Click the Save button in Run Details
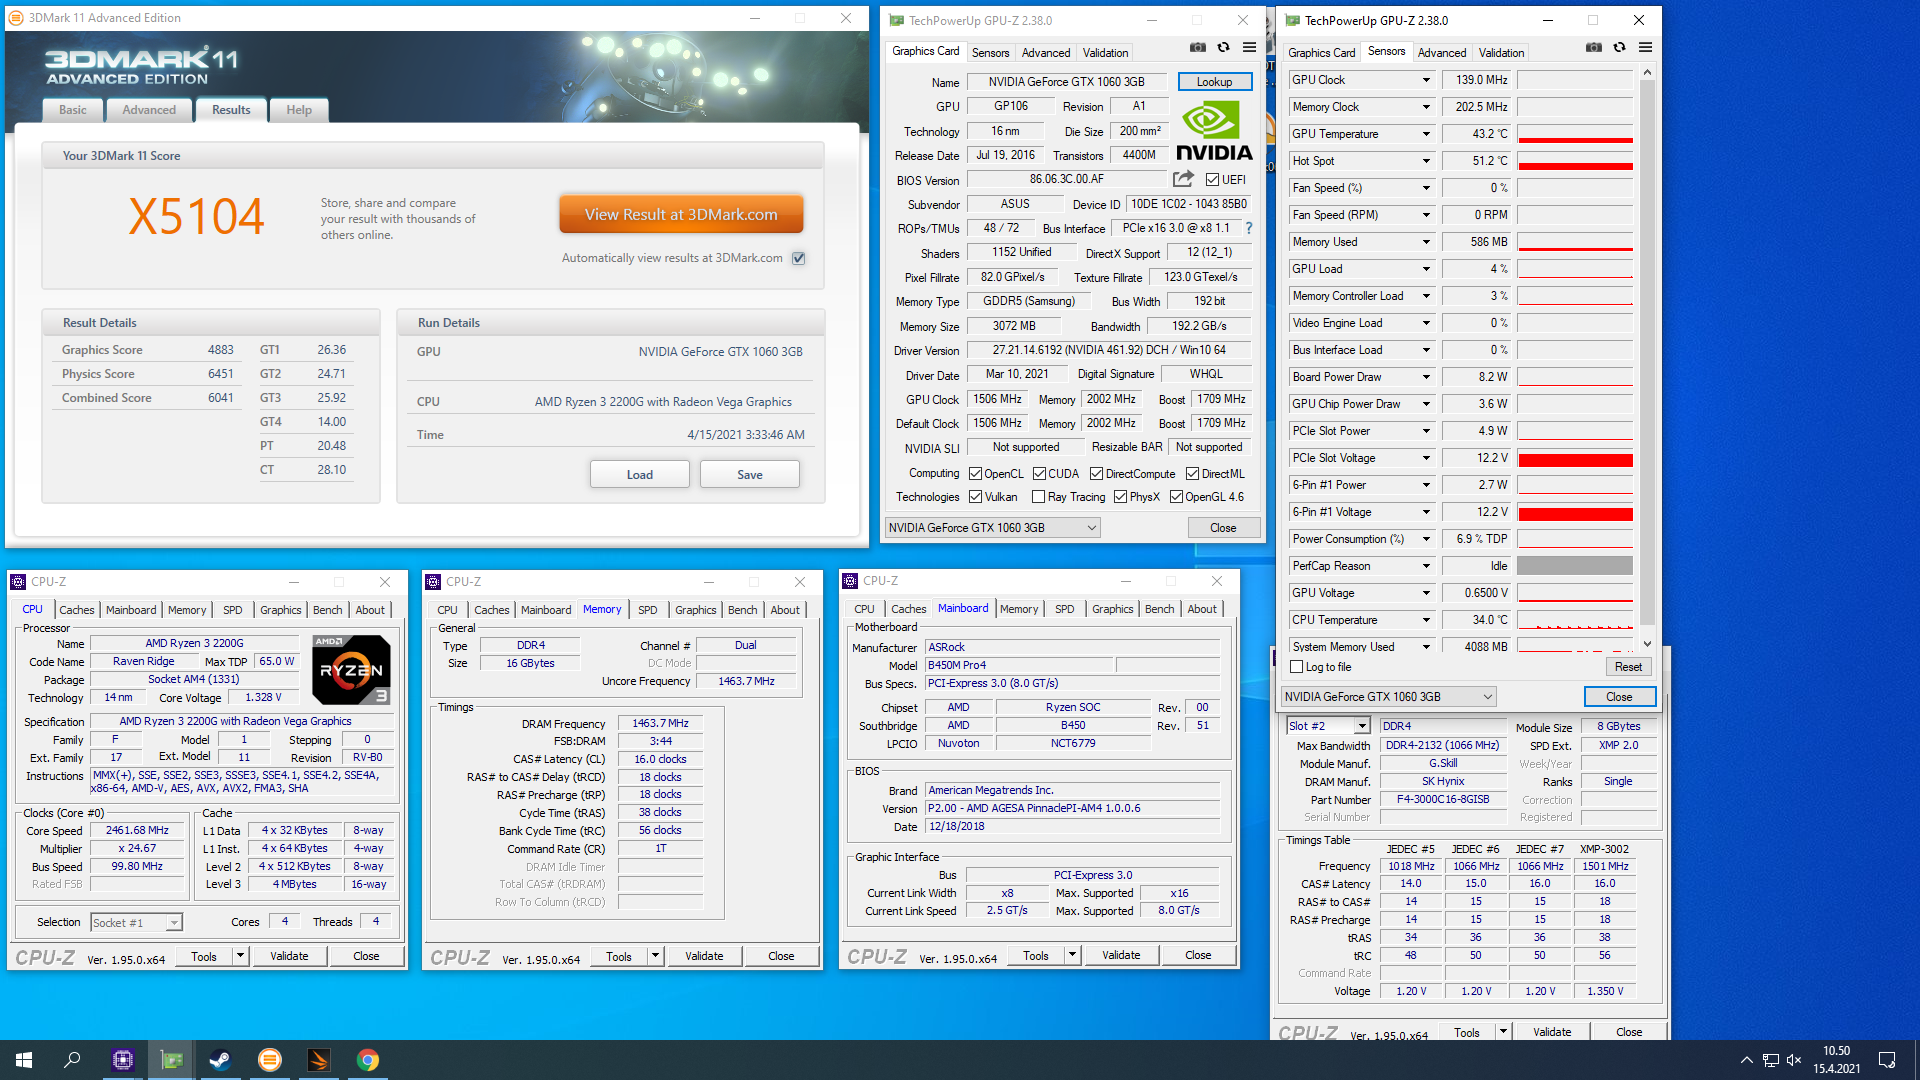The image size is (1920, 1080). pos(750,475)
